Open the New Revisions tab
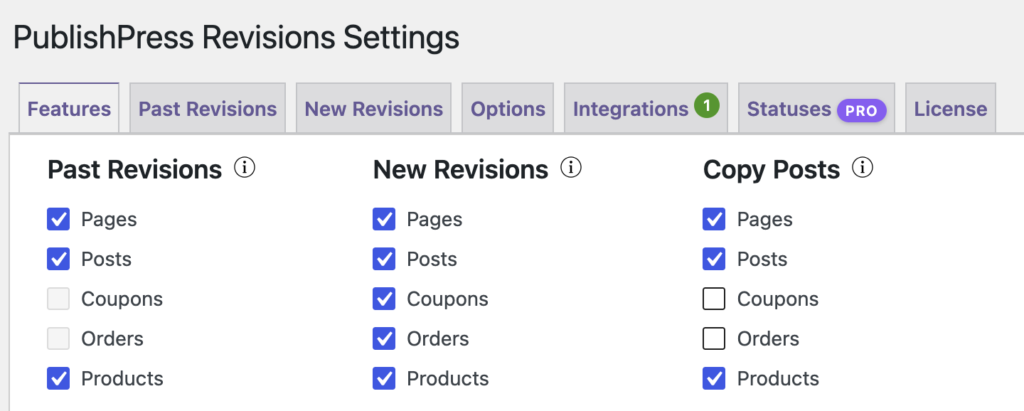Viewport: 1024px width, 411px height. 374,108
